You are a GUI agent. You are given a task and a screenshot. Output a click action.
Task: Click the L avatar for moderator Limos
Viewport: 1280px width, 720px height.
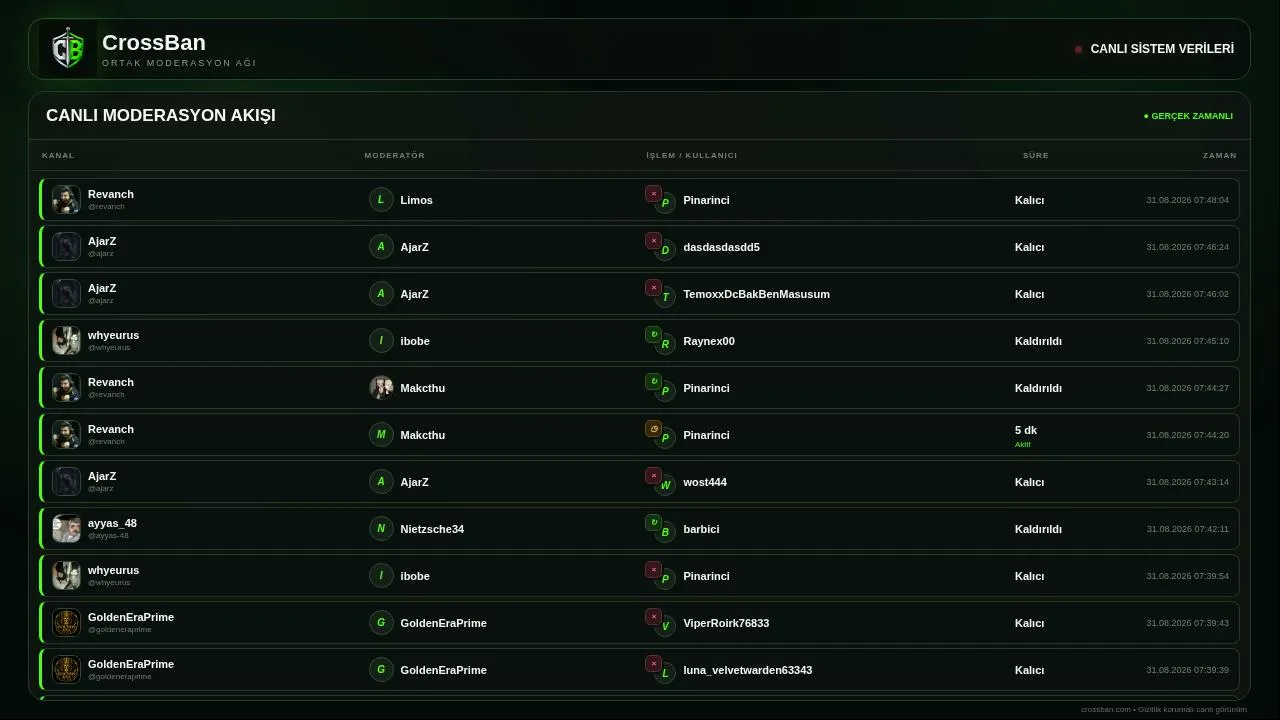click(x=381, y=200)
